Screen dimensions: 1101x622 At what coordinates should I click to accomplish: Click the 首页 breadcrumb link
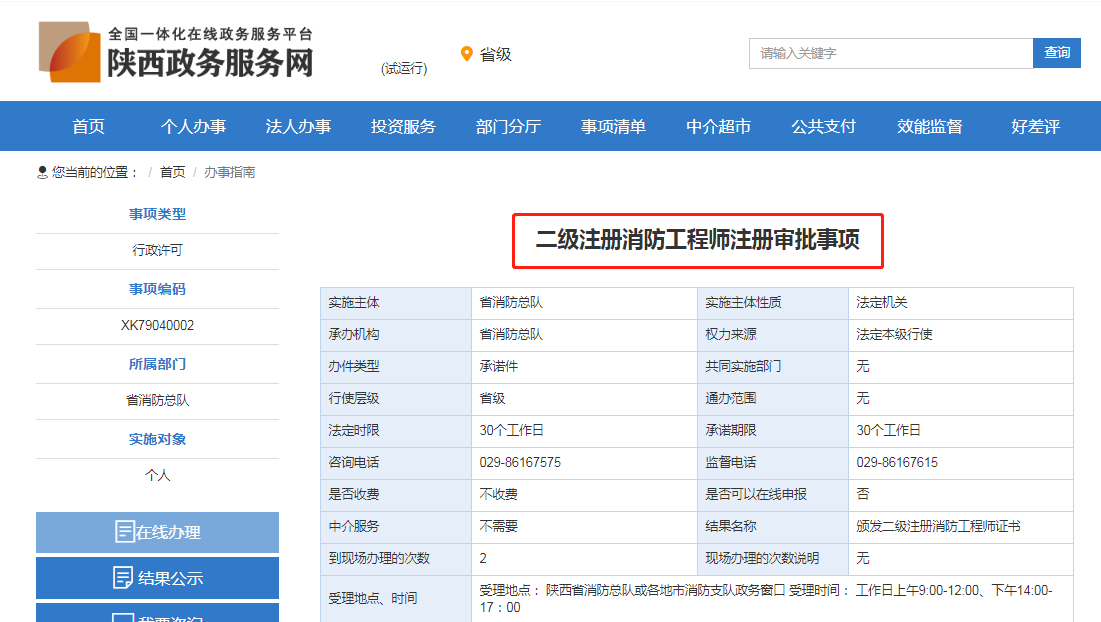tap(172, 172)
